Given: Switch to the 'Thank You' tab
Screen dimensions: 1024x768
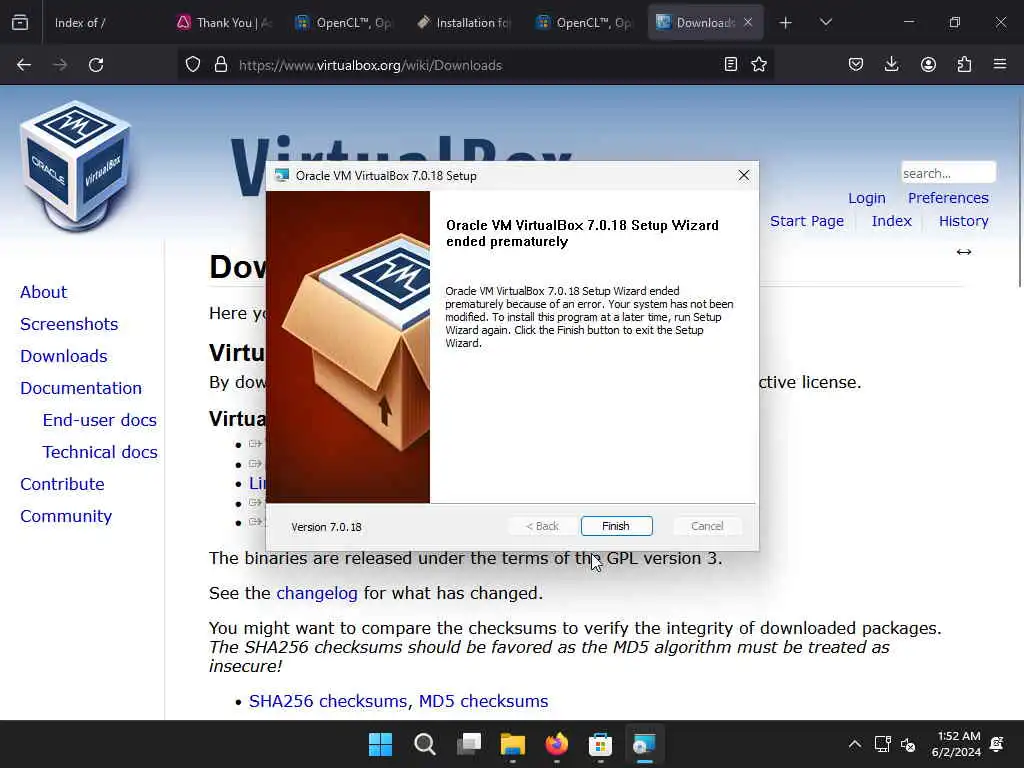Looking at the screenshot, I should tap(225, 23).
